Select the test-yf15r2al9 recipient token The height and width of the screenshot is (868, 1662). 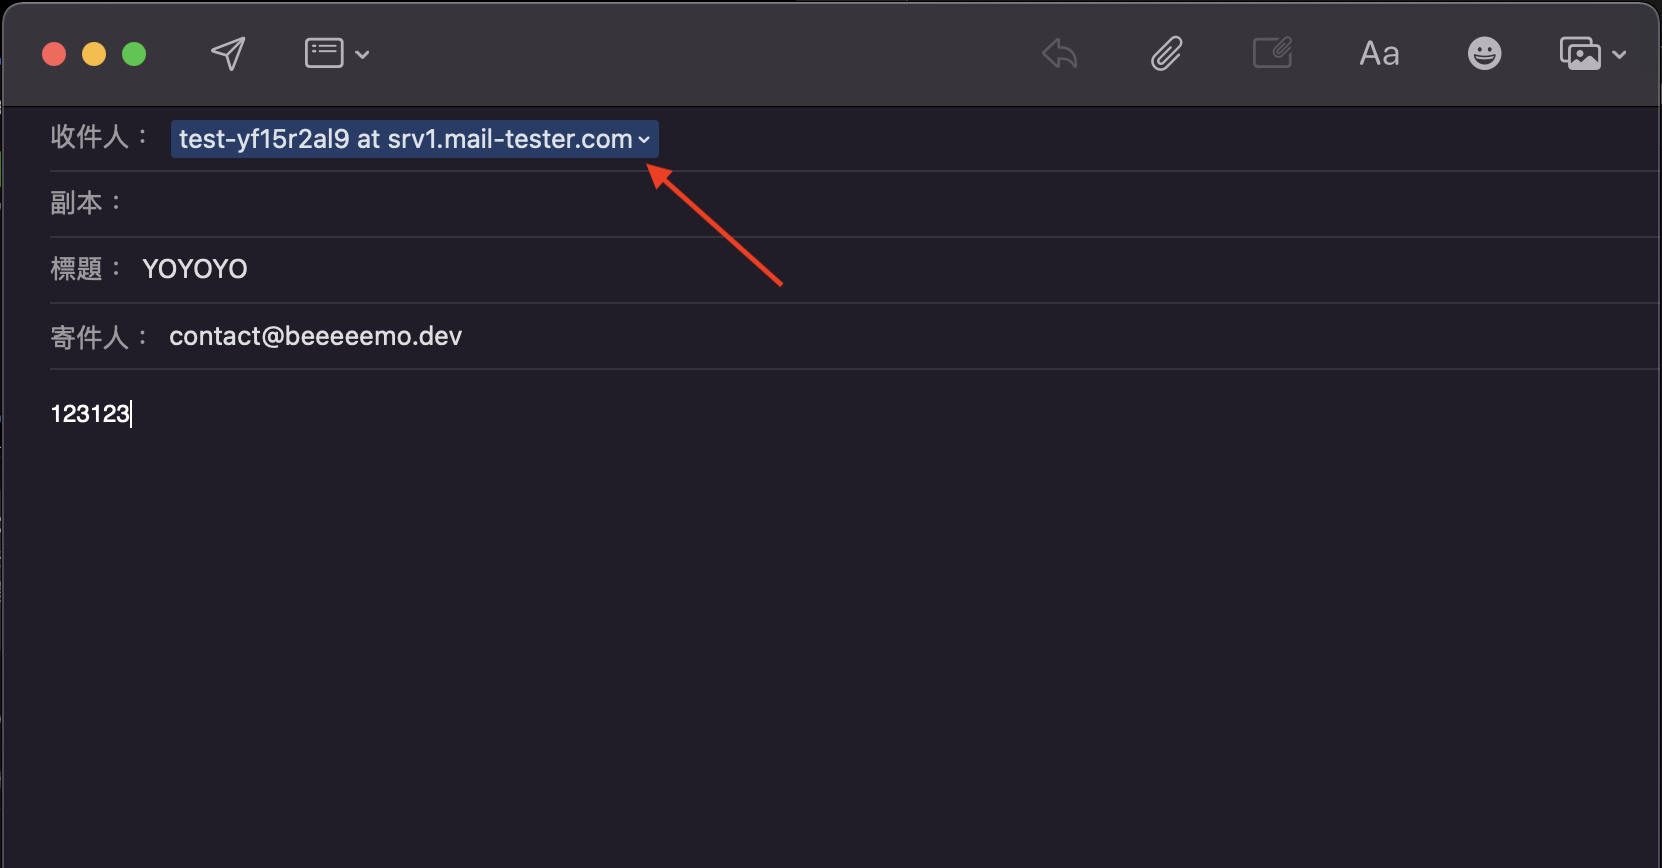click(414, 139)
